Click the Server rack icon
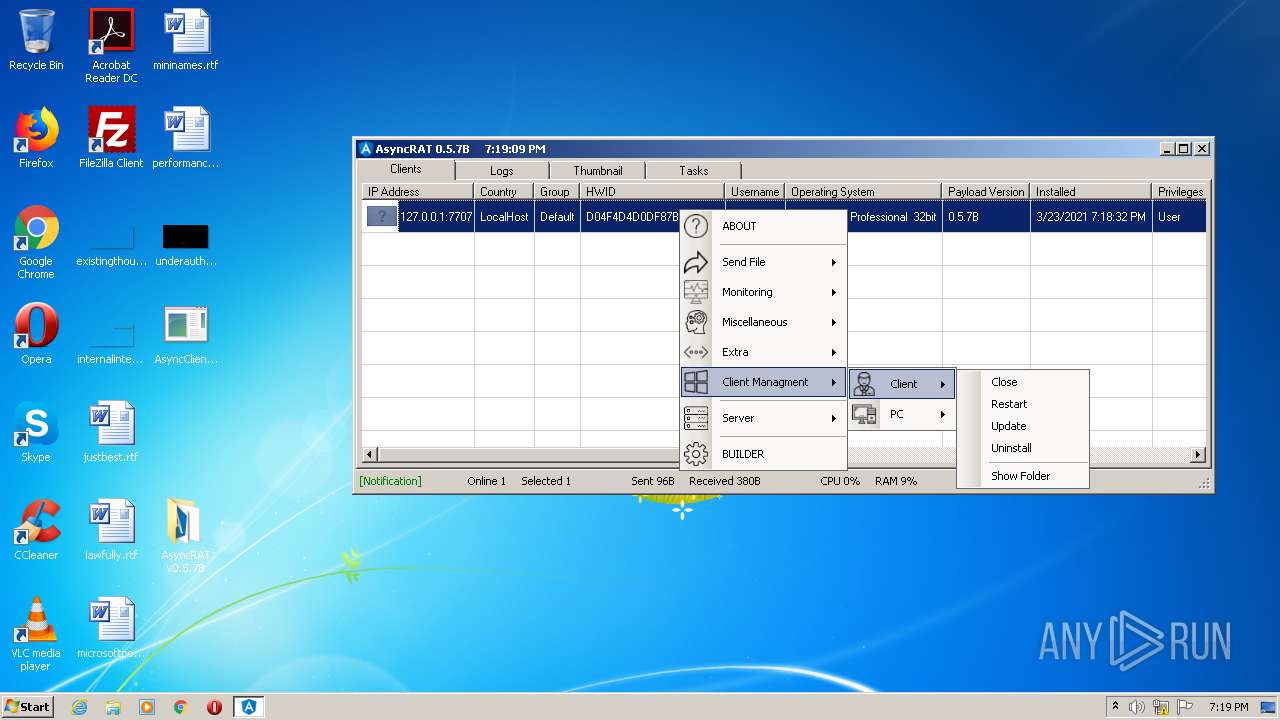The image size is (1280, 720). tap(695, 418)
